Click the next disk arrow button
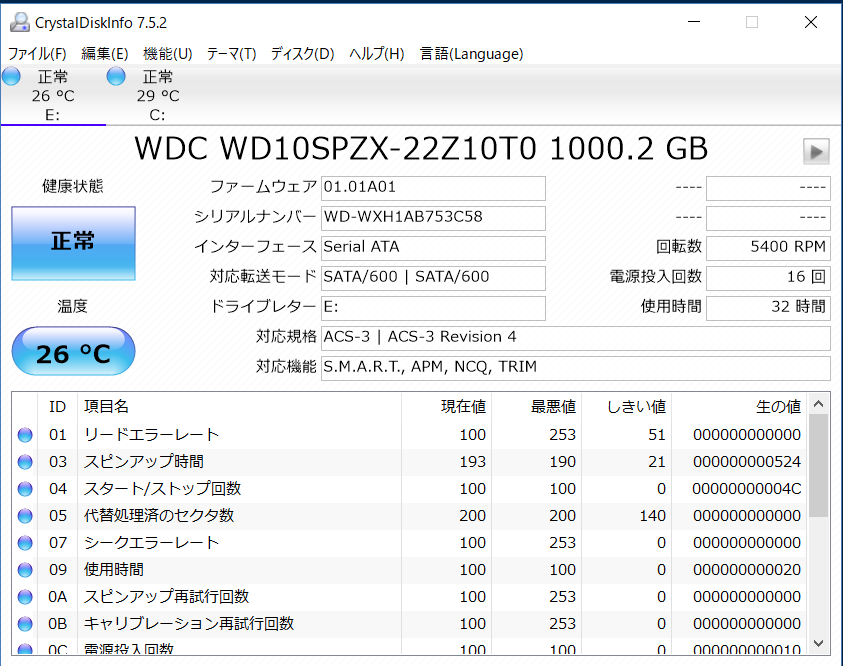The height and width of the screenshot is (666, 843). click(816, 151)
